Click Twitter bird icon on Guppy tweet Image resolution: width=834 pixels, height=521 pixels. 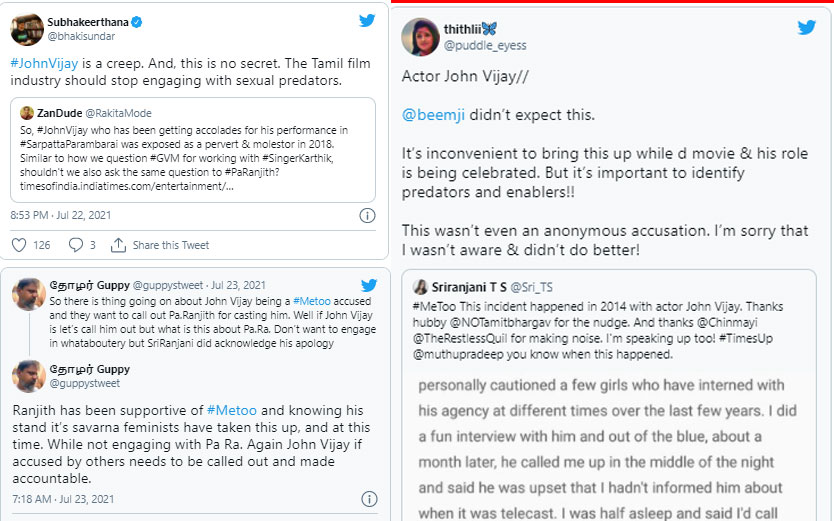tap(369, 285)
